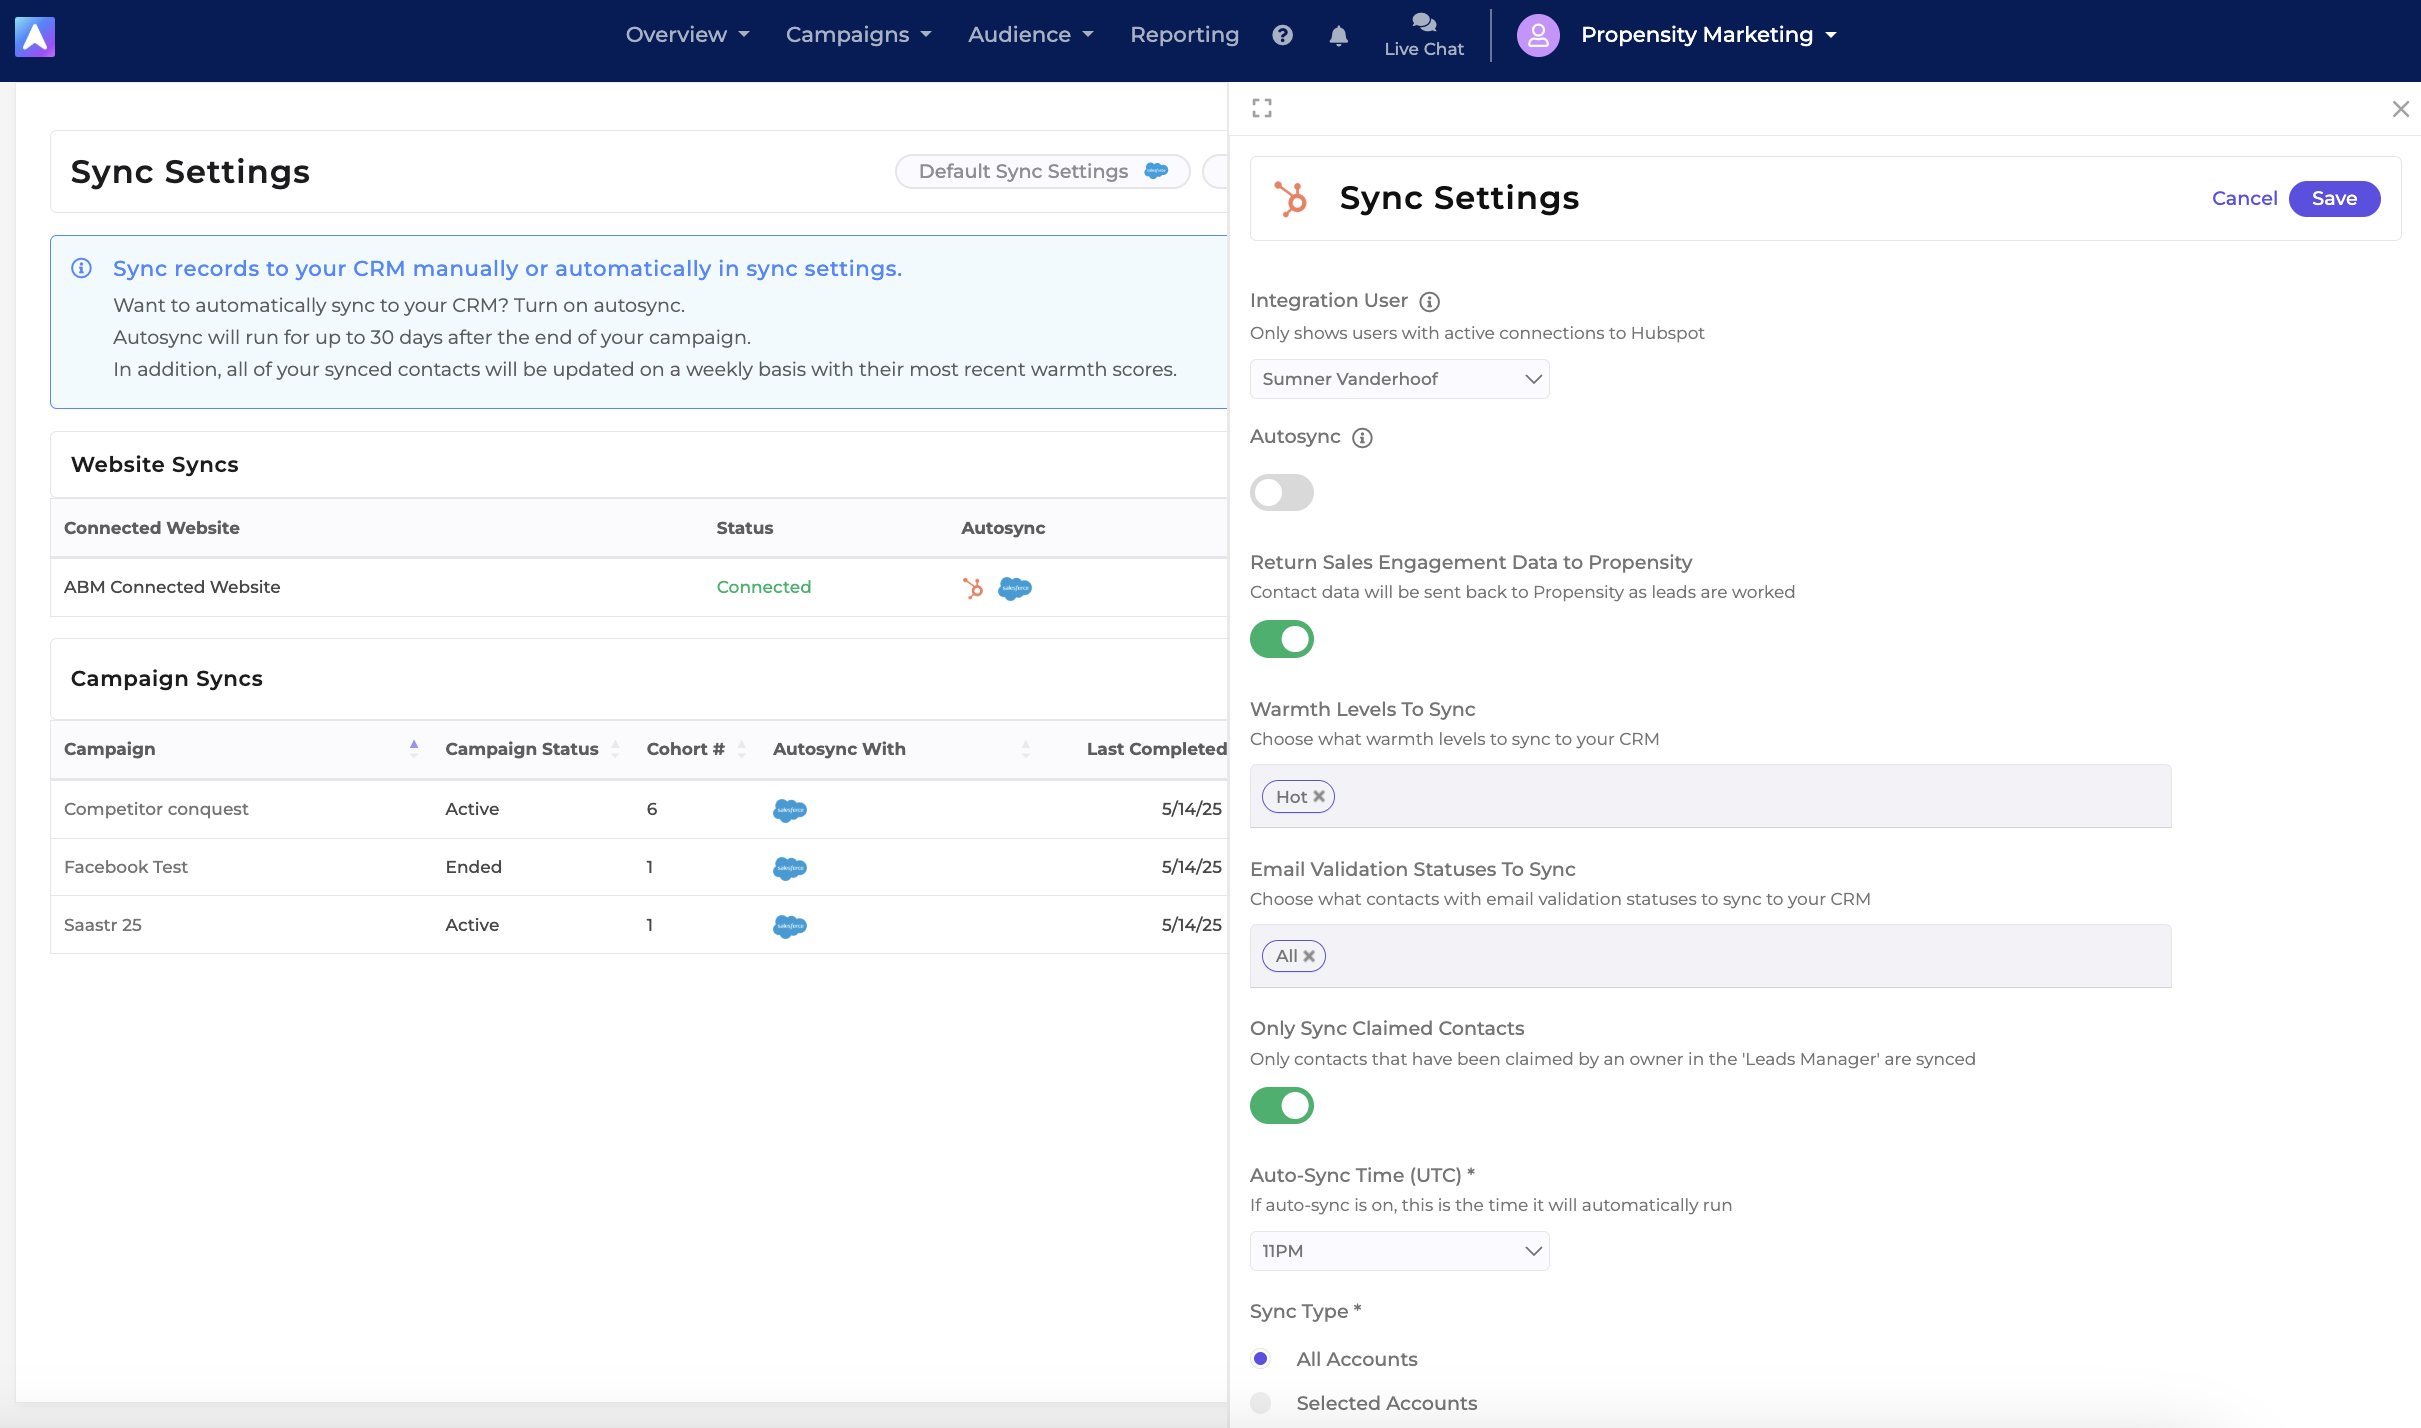Screen dimensions: 2421x1428
Task: Click the info icon in blue banner
Action: (x=82, y=268)
